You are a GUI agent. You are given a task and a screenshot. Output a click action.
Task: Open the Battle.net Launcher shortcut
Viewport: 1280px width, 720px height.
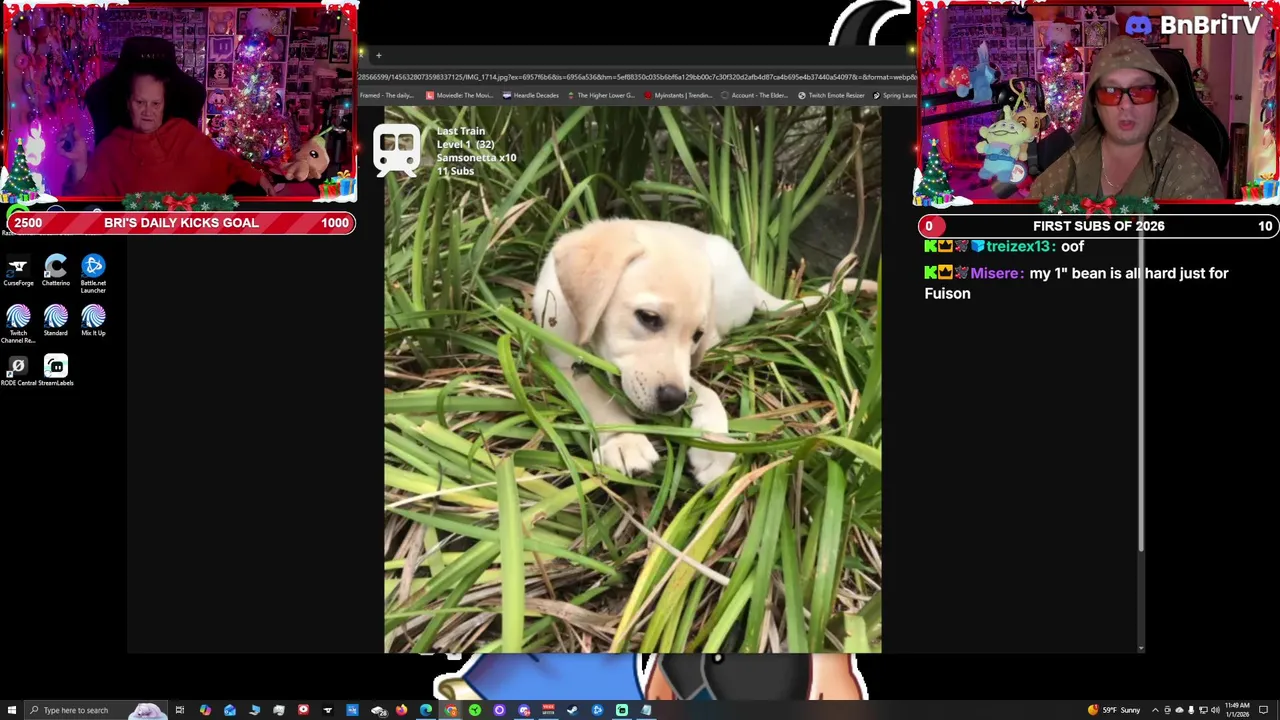[x=93, y=273]
